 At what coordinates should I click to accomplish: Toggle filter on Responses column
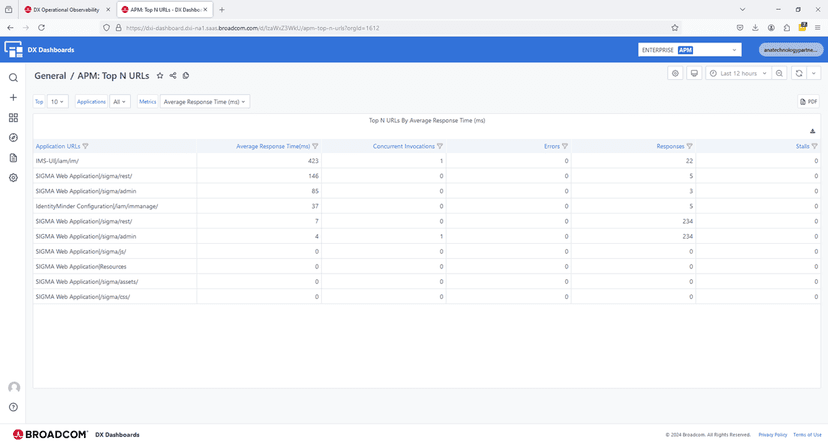690,146
